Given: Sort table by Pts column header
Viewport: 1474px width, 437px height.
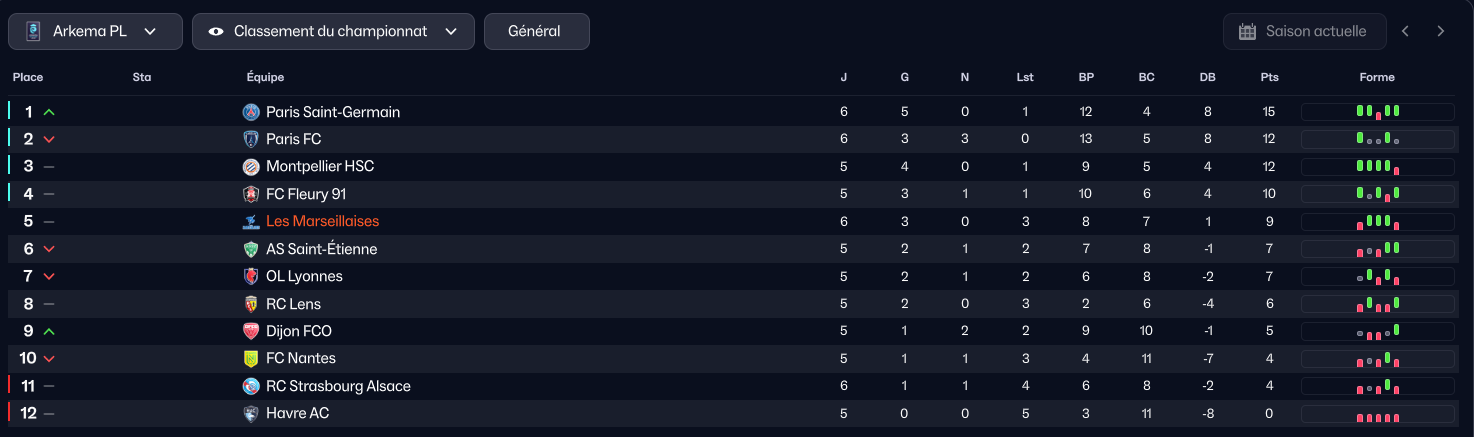Looking at the screenshot, I should point(1269,77).
